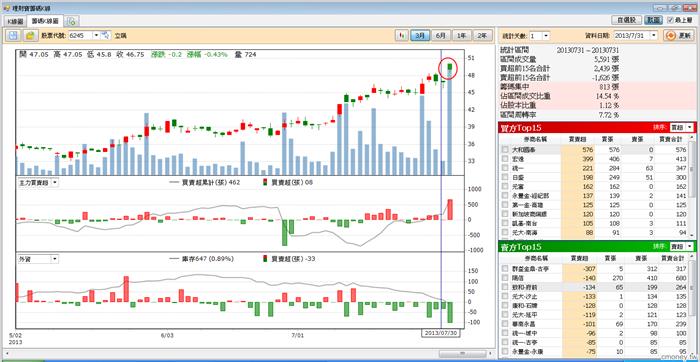
Task: Check the sell-side broker row with -133
Action: point(505,295)
